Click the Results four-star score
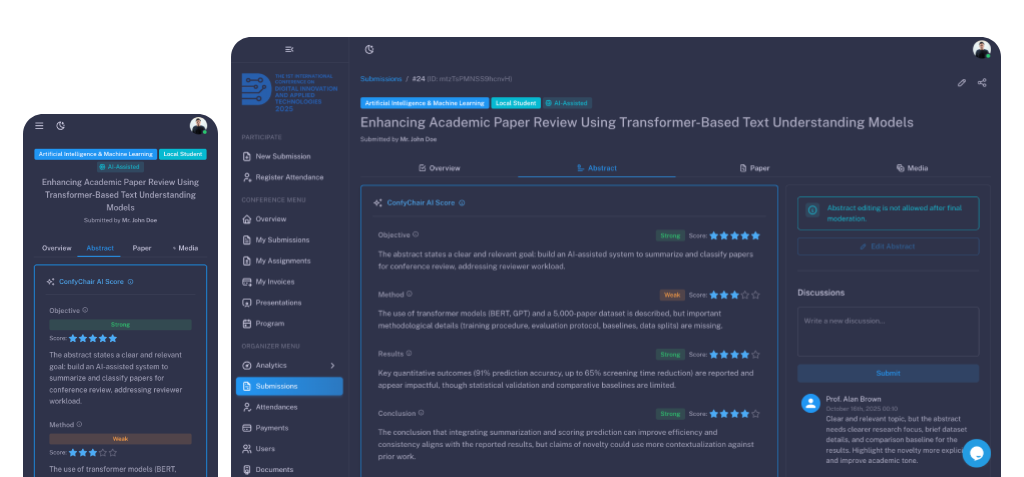 click(735, 354)
